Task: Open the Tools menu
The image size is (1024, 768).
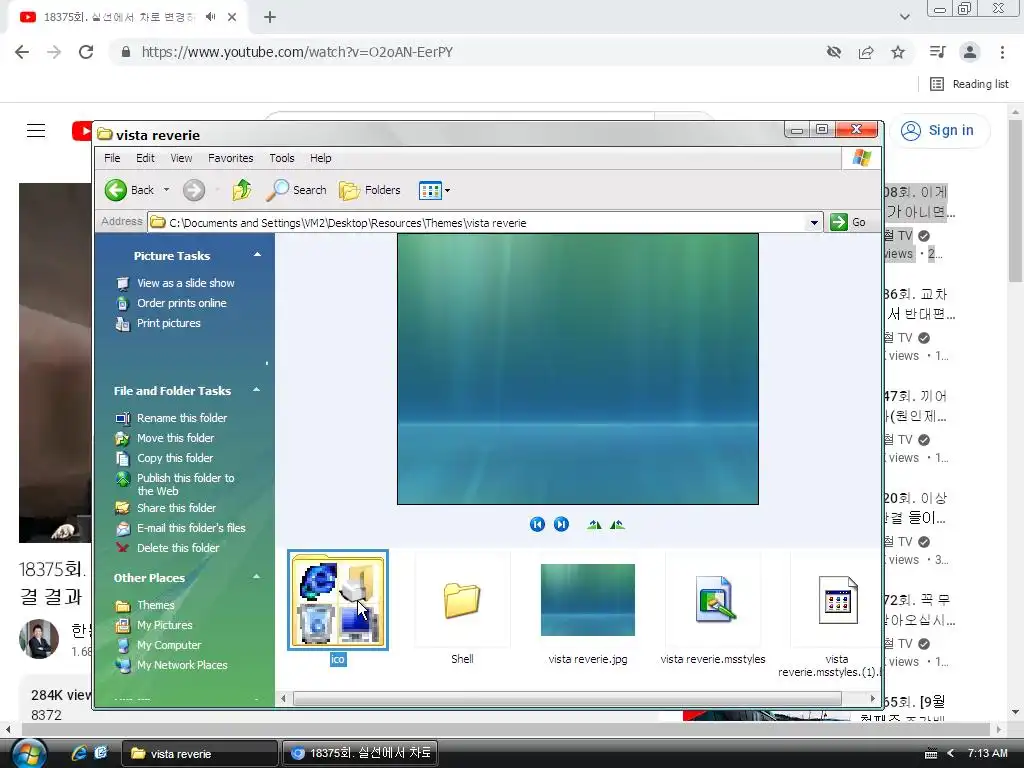Action: click(281, 158)
